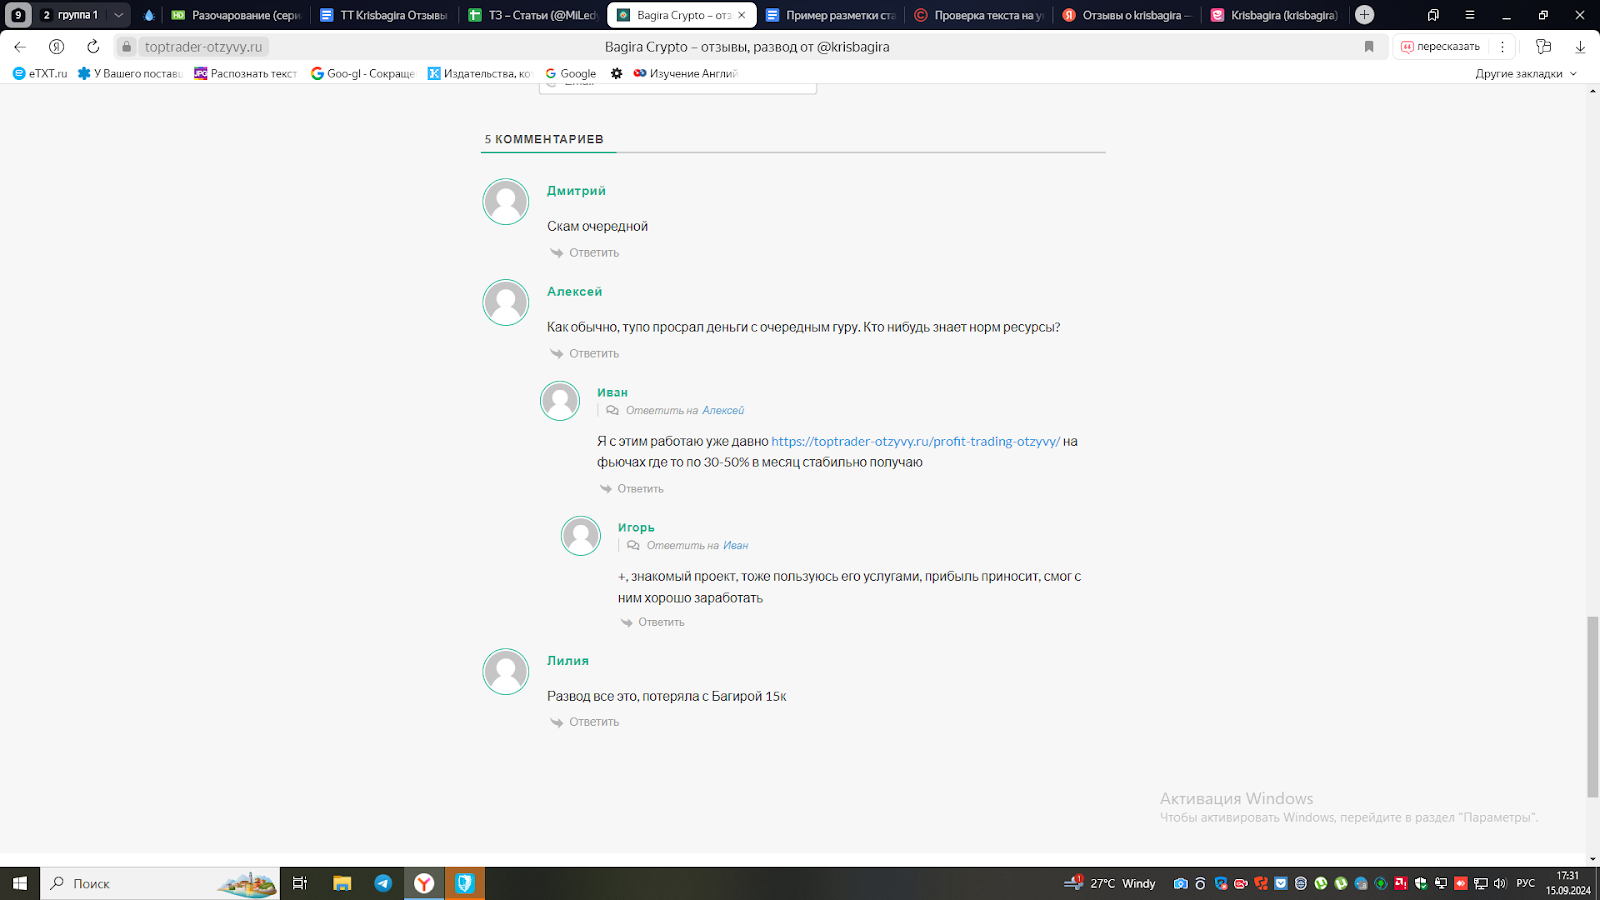This screenshot has width=1600, height=900.
Task: Reload the page with the refresh icon
Action: [x=93, y=47]
